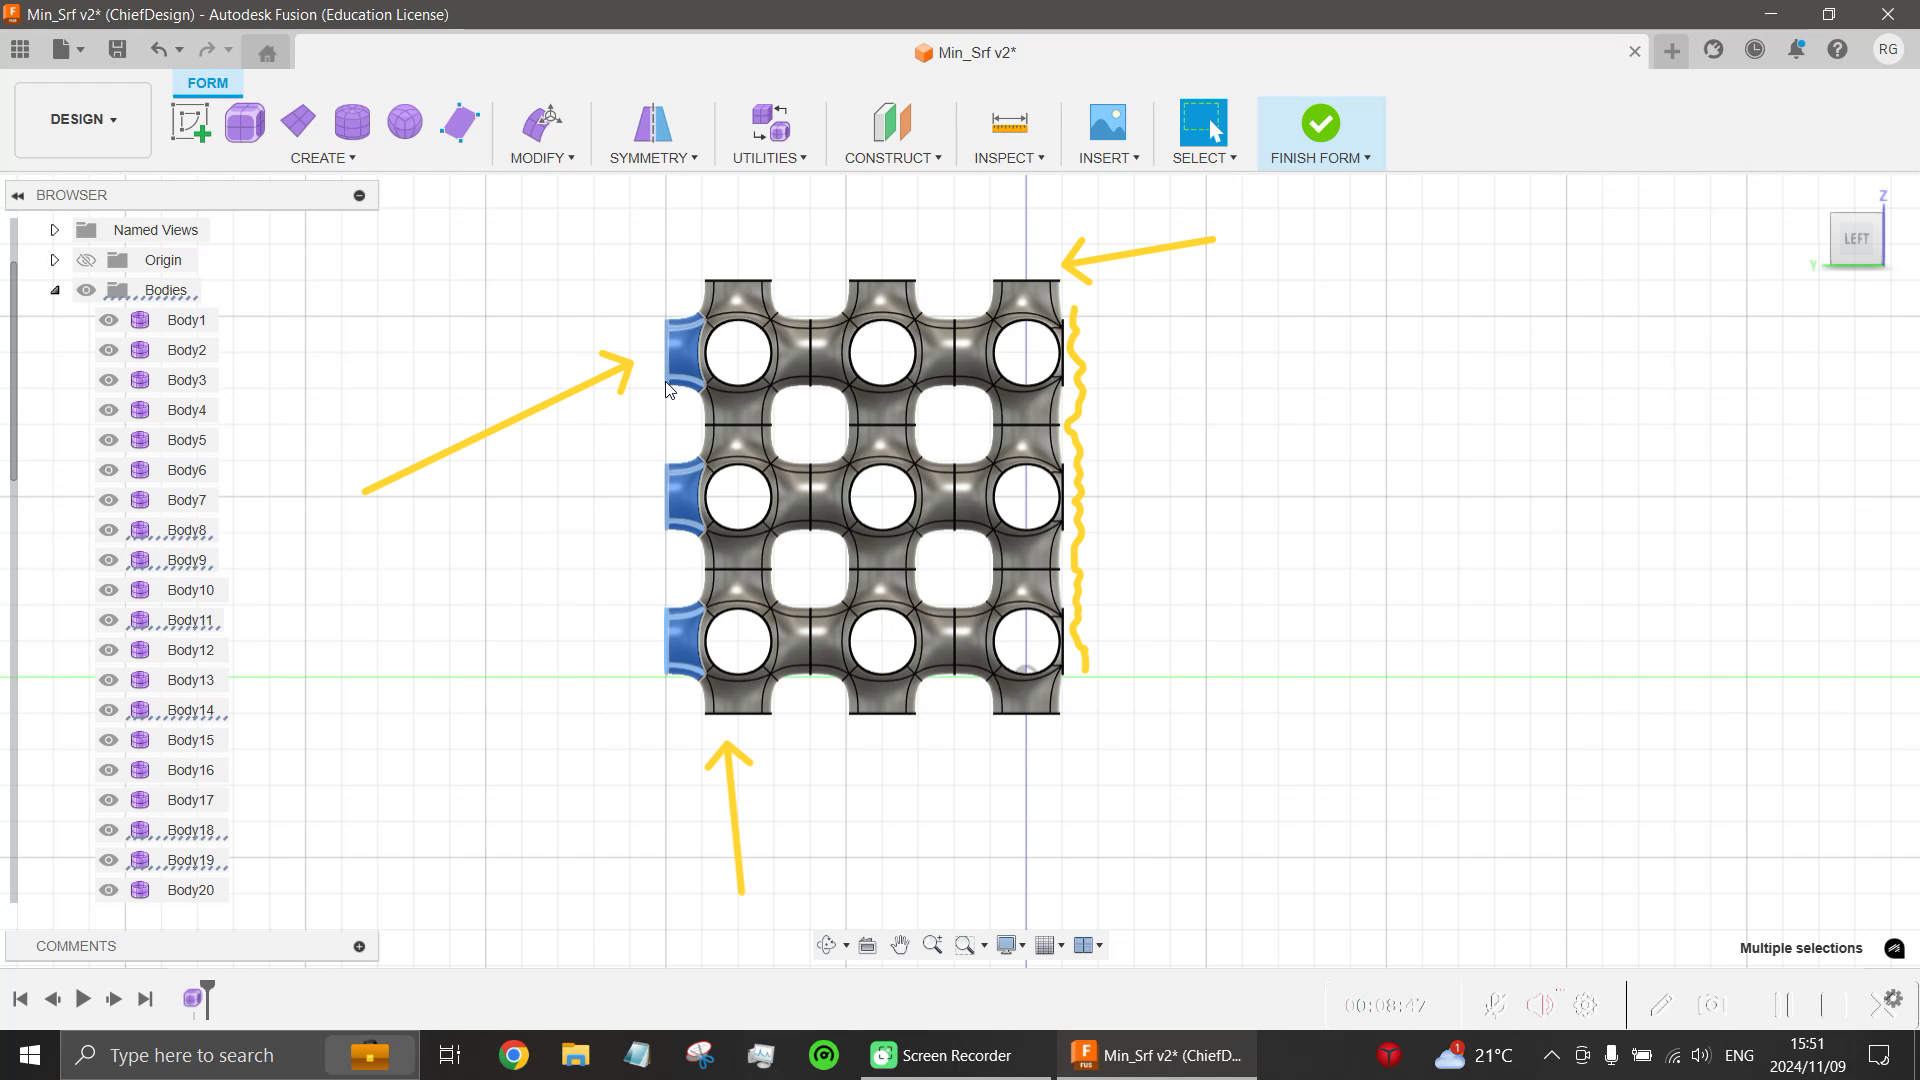Select the Min_Srf v2 document tab
The width and height of the screenshot is (1920, 1080).
pos(965,52)
